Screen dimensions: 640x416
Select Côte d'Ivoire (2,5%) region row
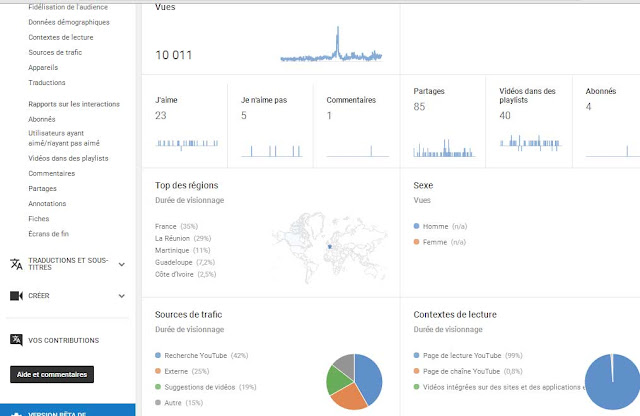[x=185, y=274]
